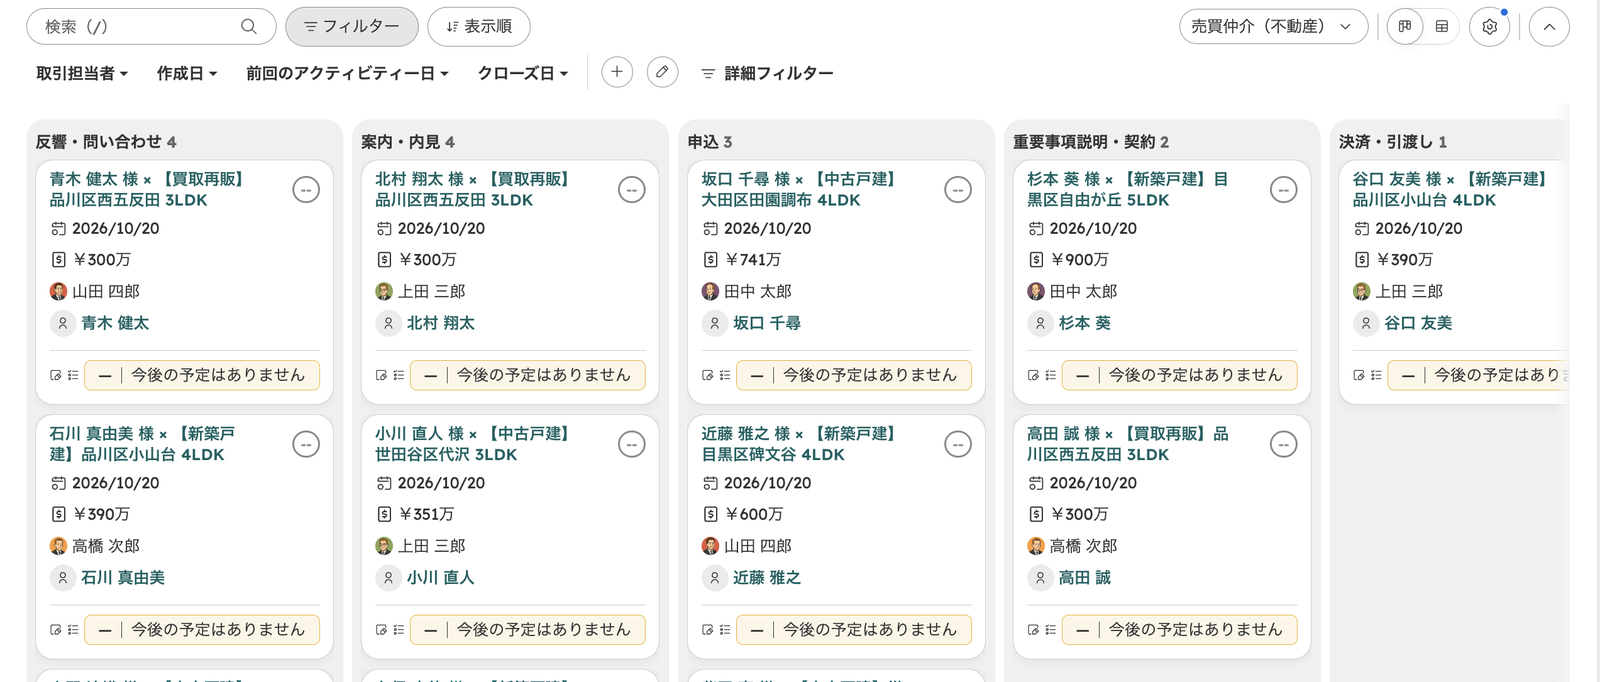The width and height of the screenshot is (1600, 682).
Task: Click the task list icon on 坂口 千尋 card
Action: 725,375
